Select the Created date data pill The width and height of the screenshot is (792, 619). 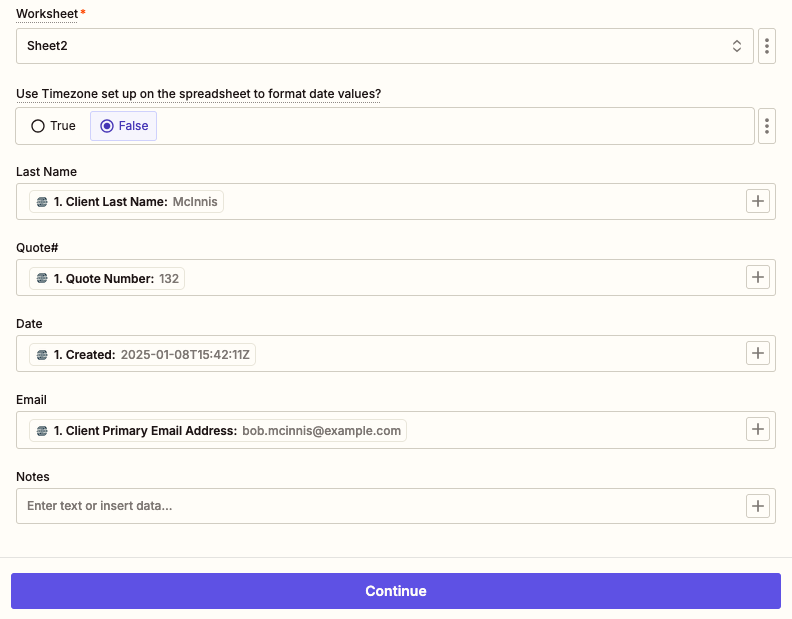coord(142,354)
